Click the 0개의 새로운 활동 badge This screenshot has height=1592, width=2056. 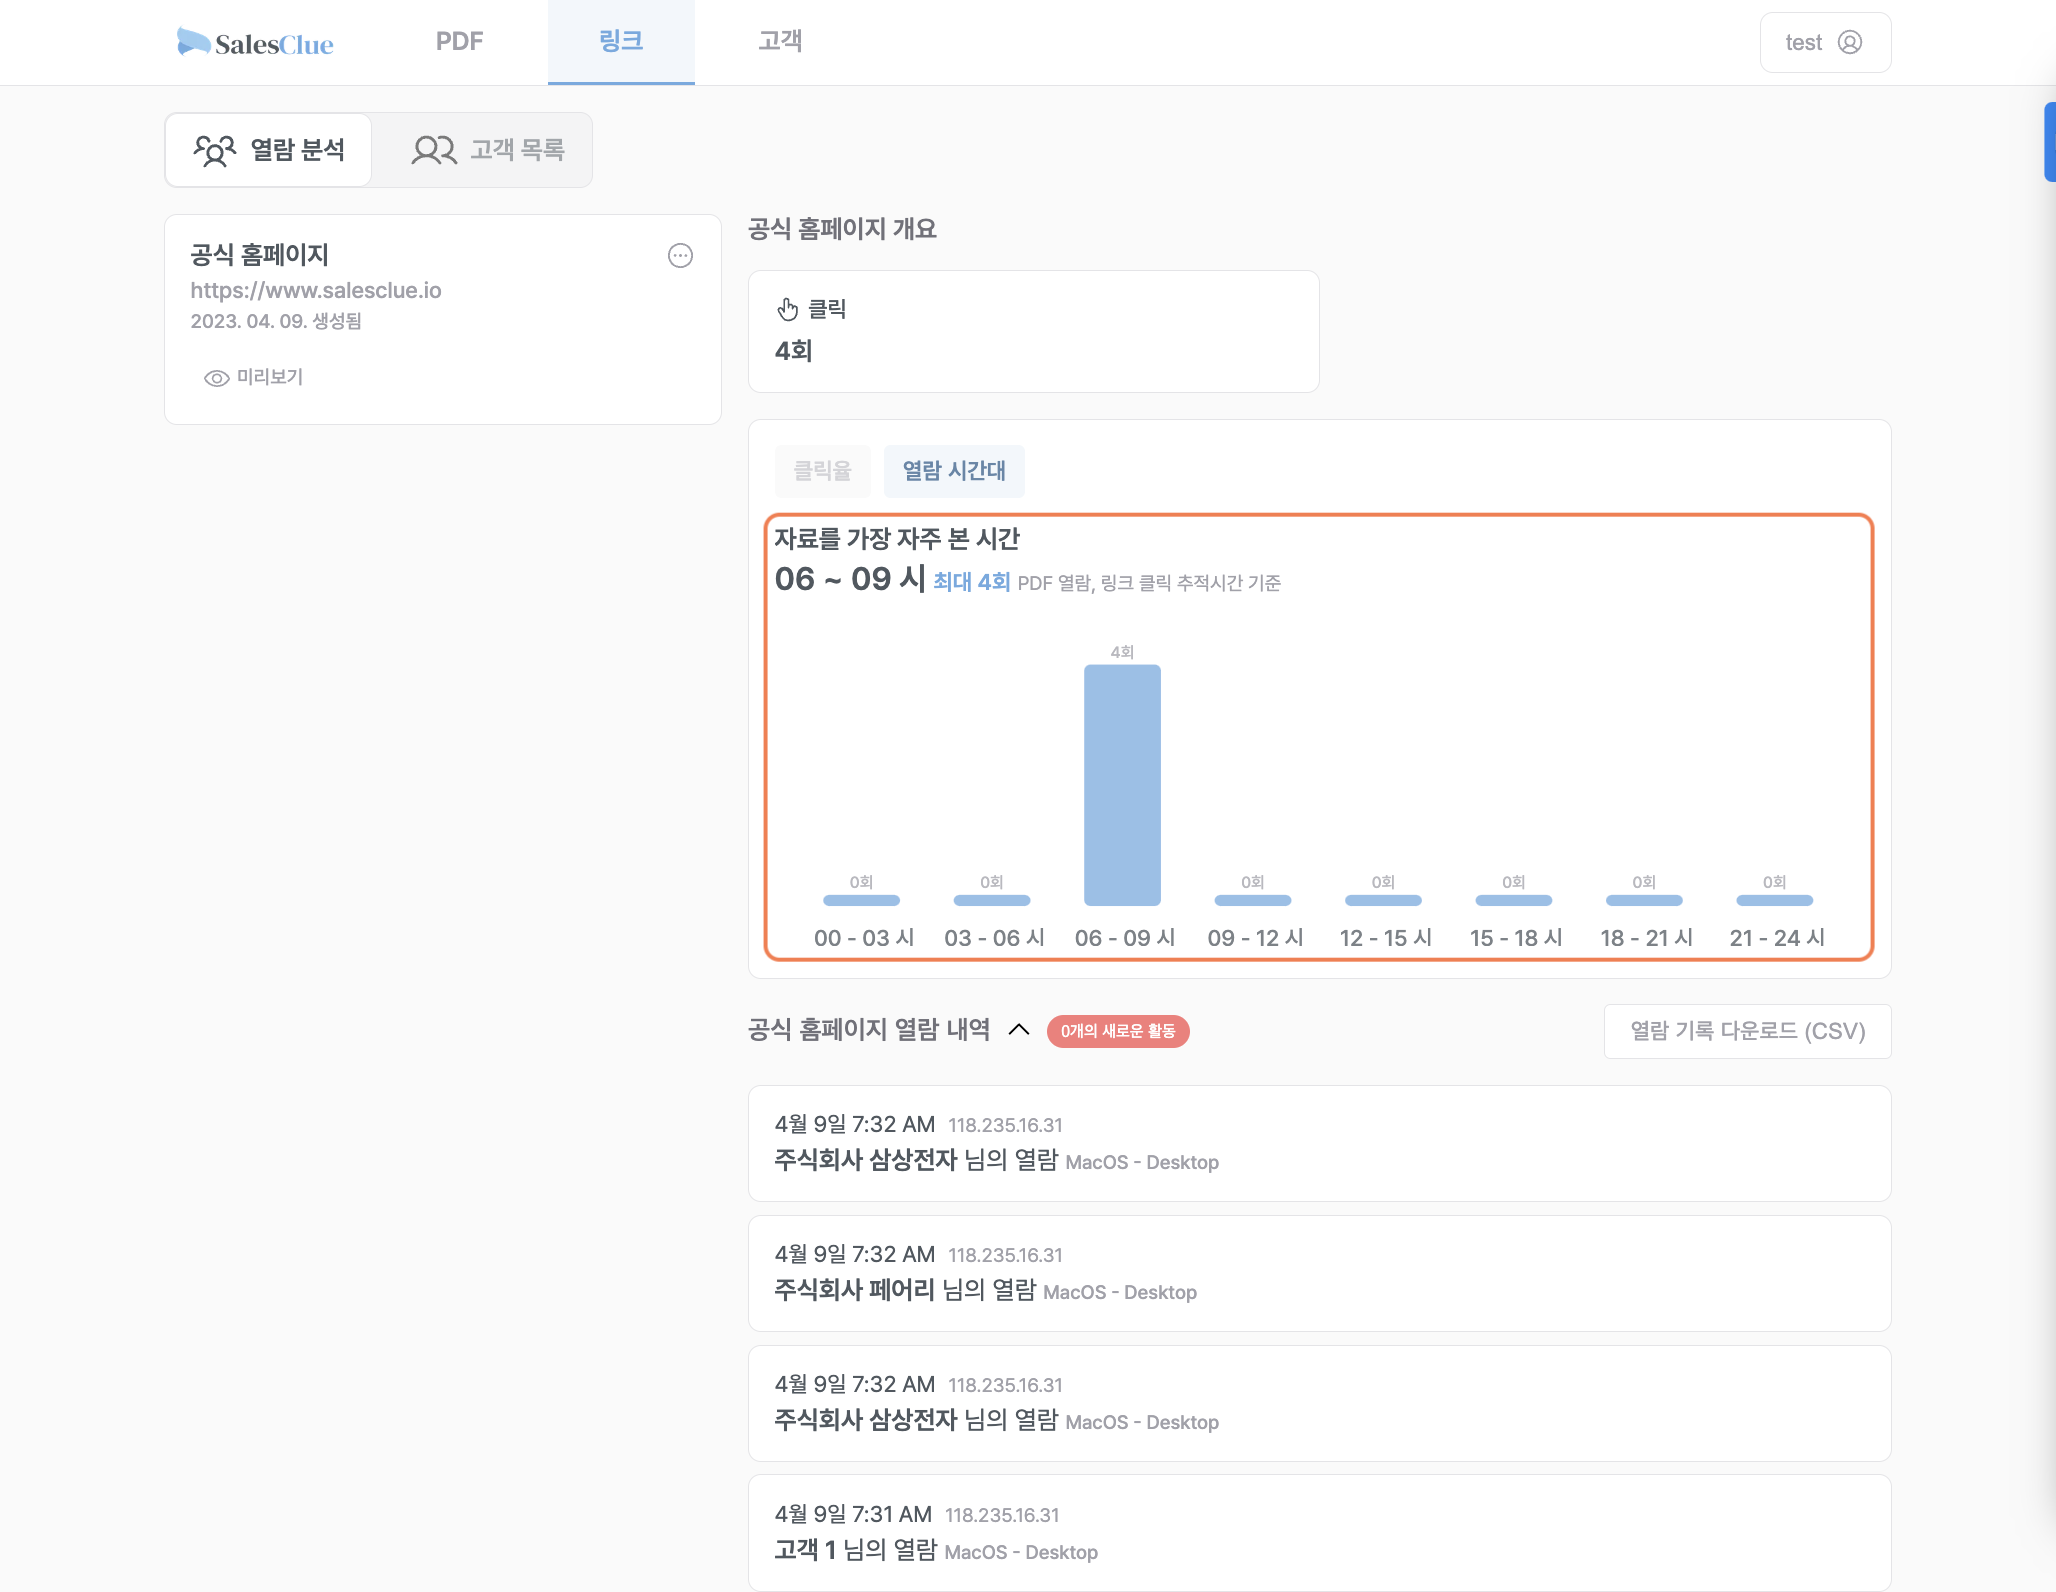pos(1118,1031)
